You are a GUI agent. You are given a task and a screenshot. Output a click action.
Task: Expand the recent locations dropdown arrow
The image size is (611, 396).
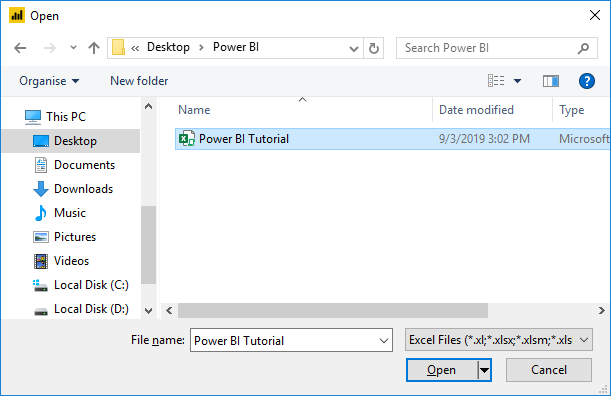(x=73, y=48)
